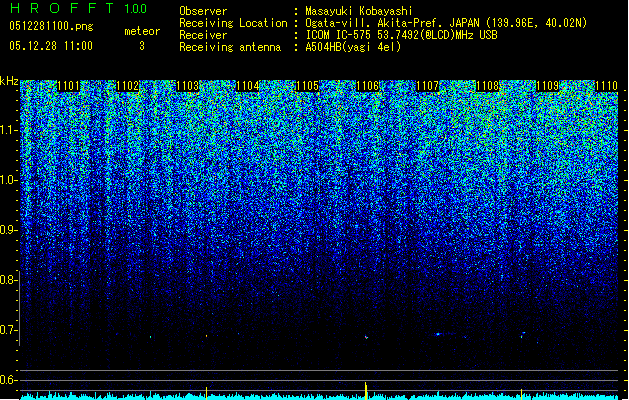Click the 1102 time marker

[128, 86]
